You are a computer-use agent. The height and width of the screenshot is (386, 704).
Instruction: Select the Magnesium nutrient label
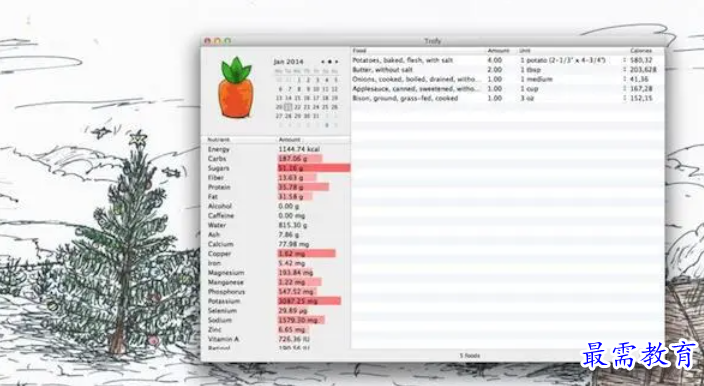coord(226,273)
